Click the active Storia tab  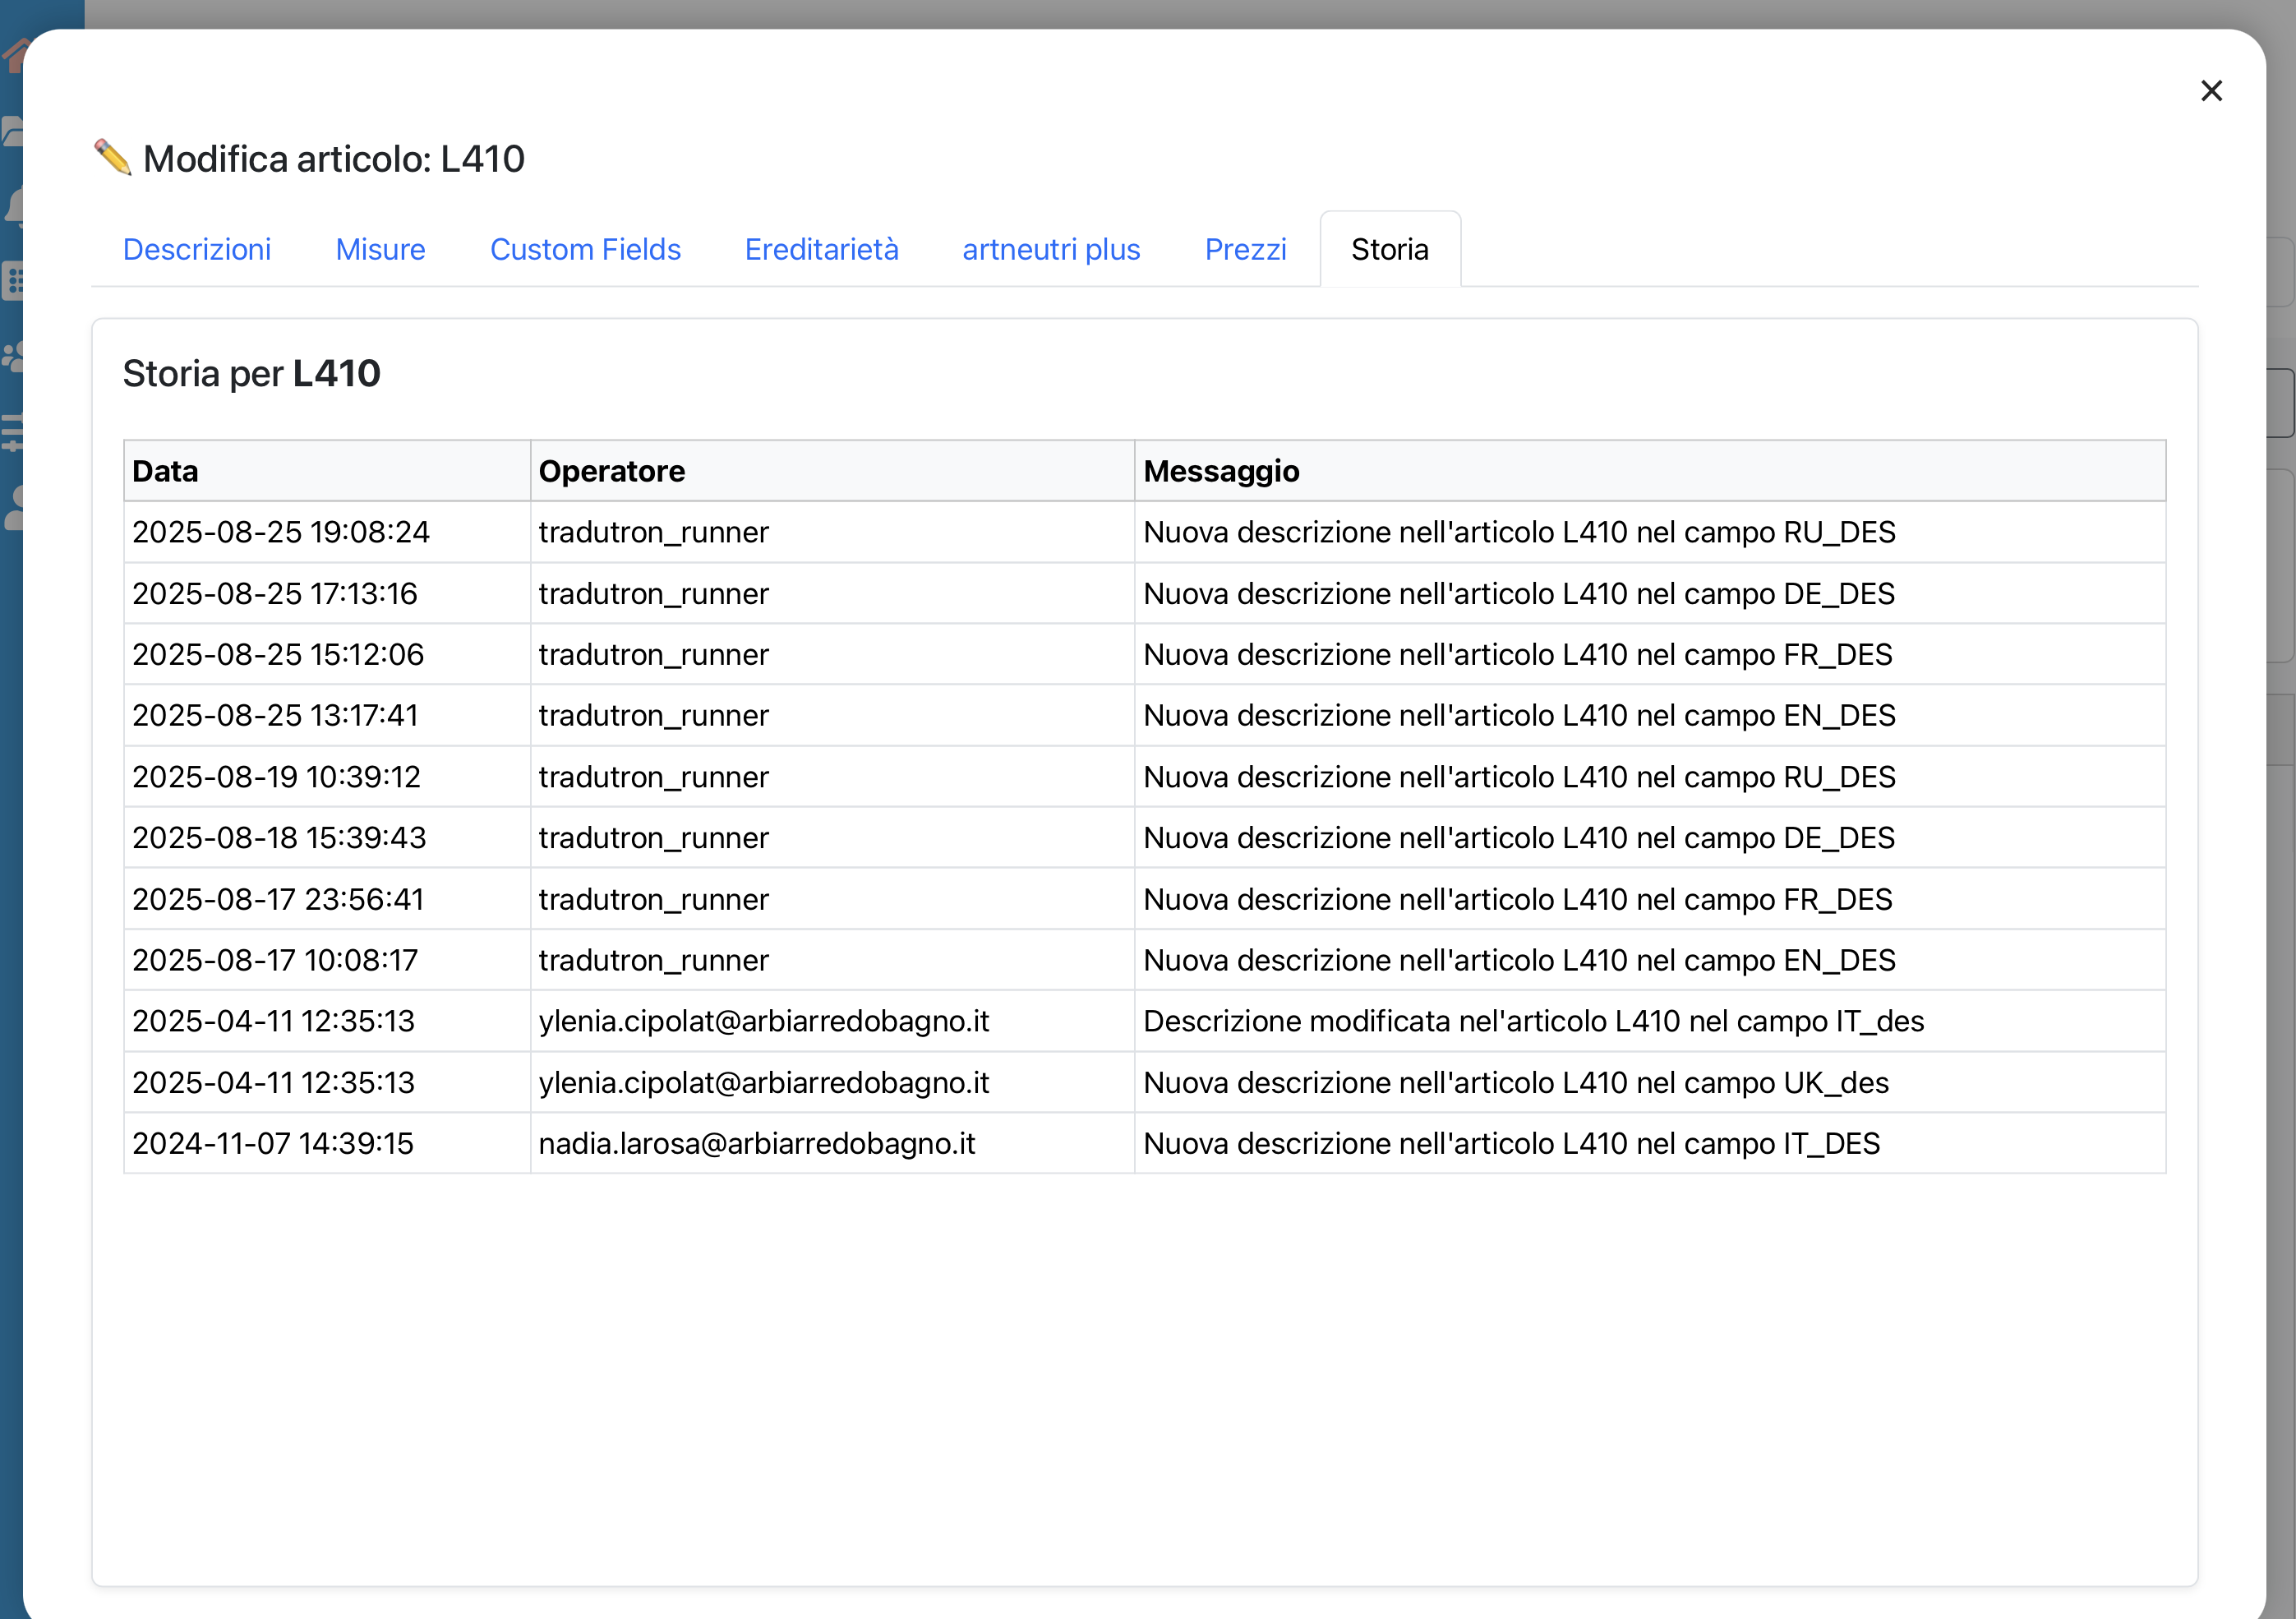[1389, 249]
